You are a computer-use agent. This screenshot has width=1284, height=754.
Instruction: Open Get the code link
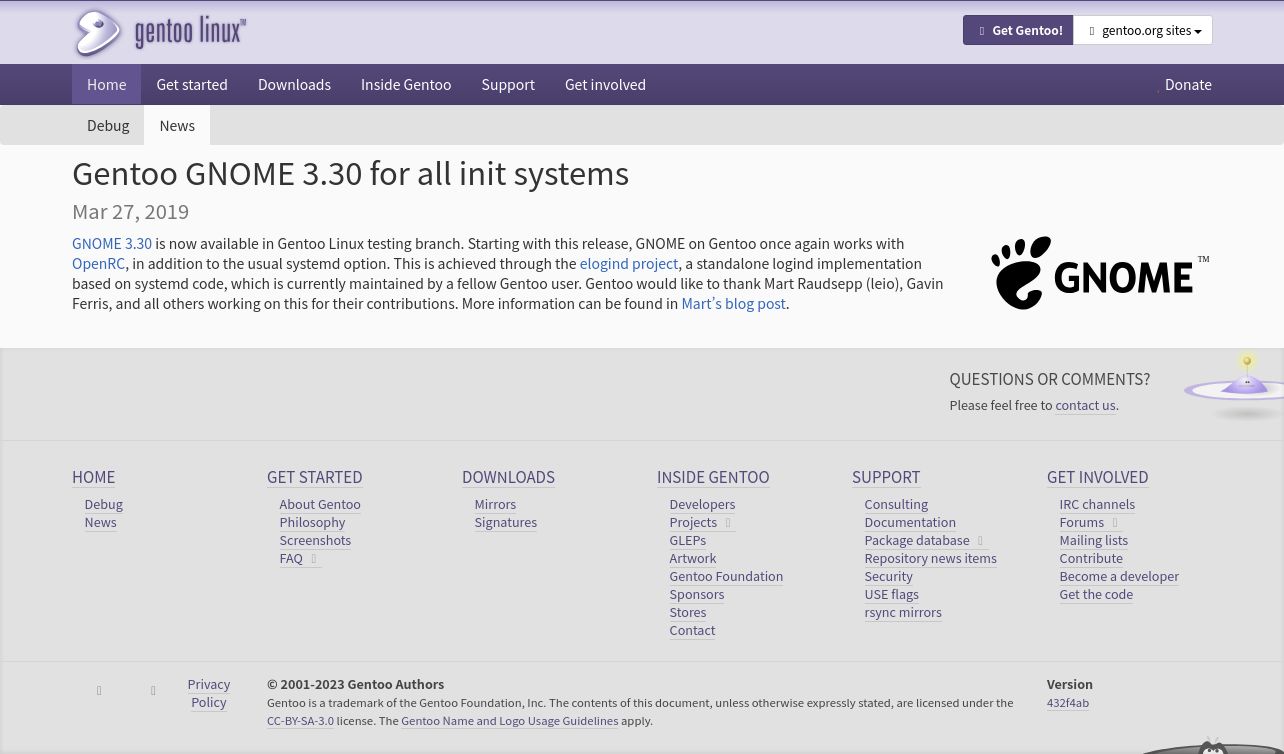click(x=1096, y=594)
